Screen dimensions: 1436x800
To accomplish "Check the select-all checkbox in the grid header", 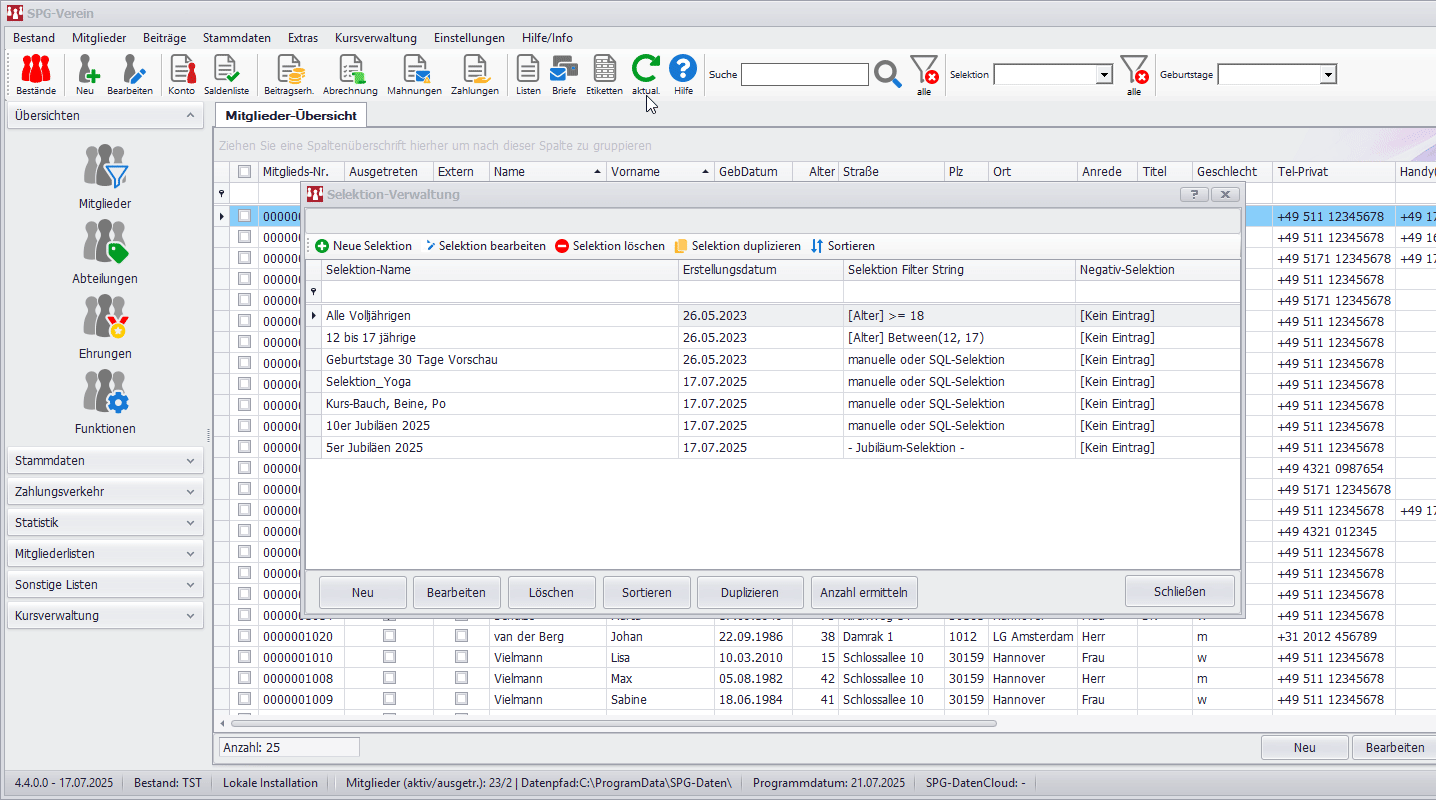I will 244,171.
